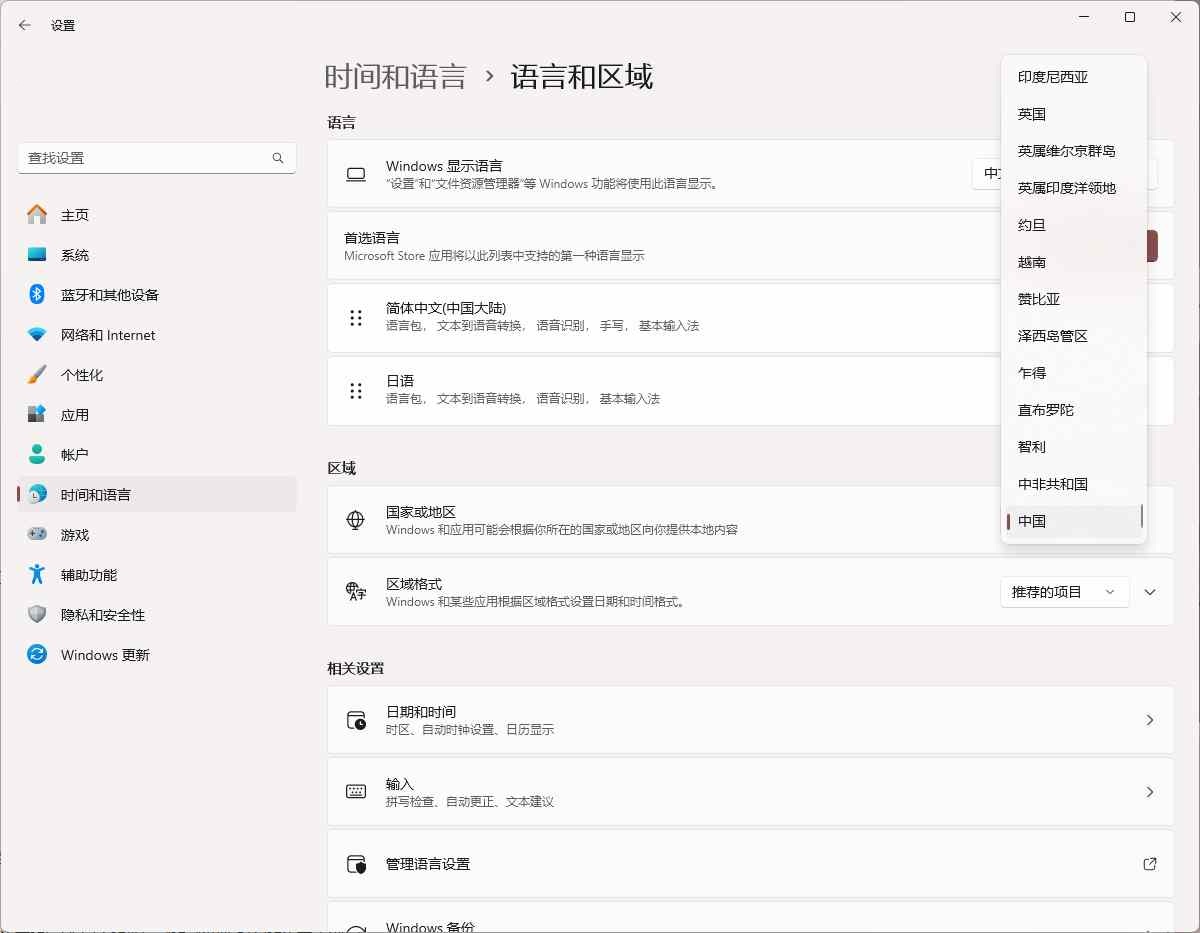This screenshot has height=933, width=1200.
Task: Choose 智利 from the country list
Action: tap(1073, 447)
